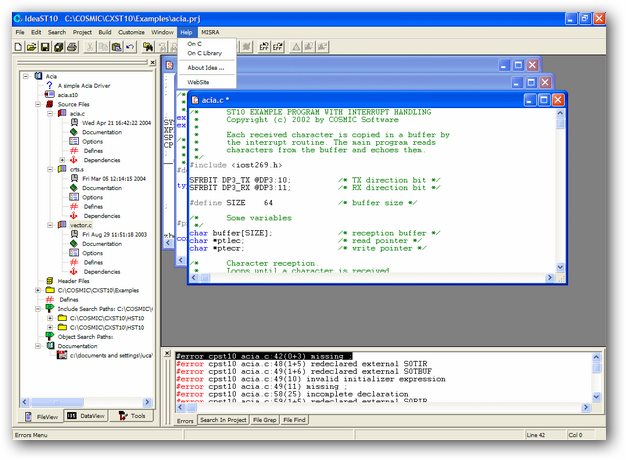Viewport: 626px width, 460px height.
Task: Click the Options icon under crts.s
Action: (x=74, y=196)
